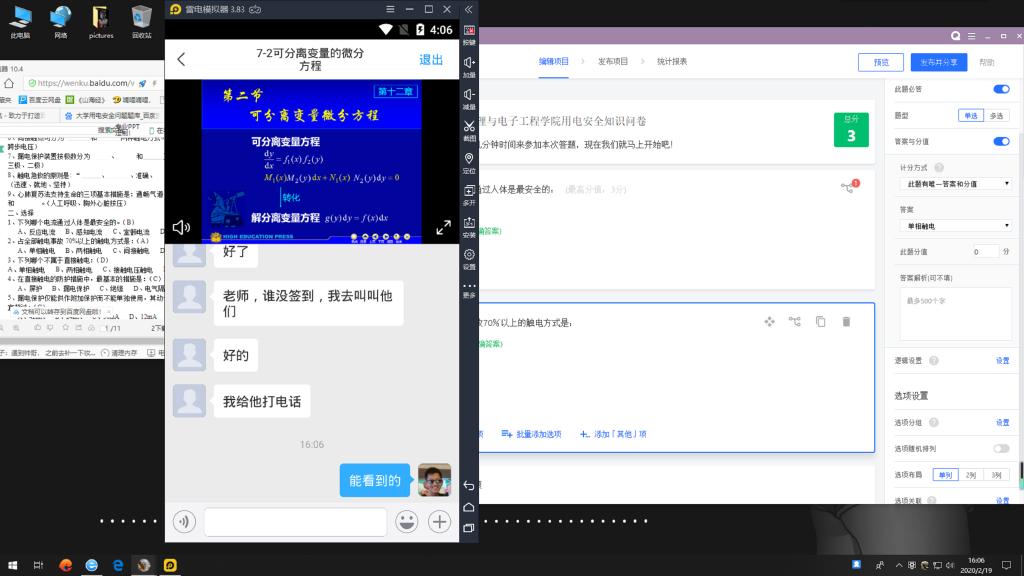
Task: Switch to the 统计报表 tab
Action: click(x=672, y=61)
